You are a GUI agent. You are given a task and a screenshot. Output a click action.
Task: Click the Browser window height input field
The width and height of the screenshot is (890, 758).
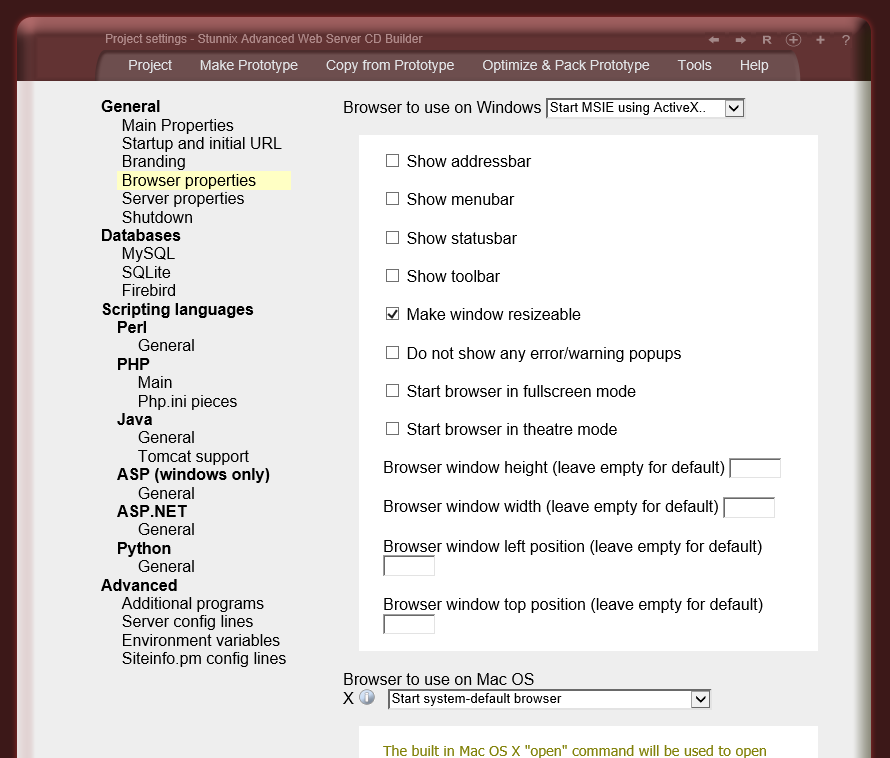click(x=755, y=467)
